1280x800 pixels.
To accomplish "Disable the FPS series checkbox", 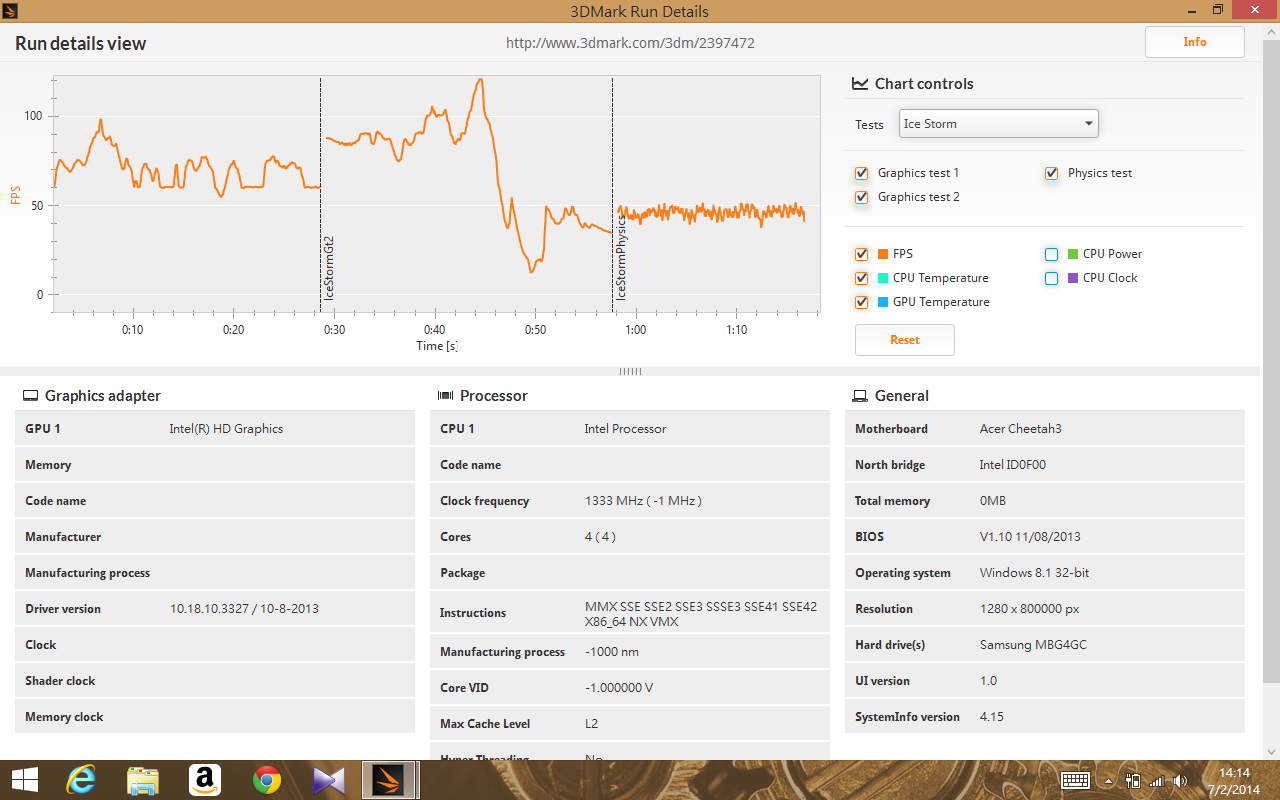I will click(x=862, y=254).
